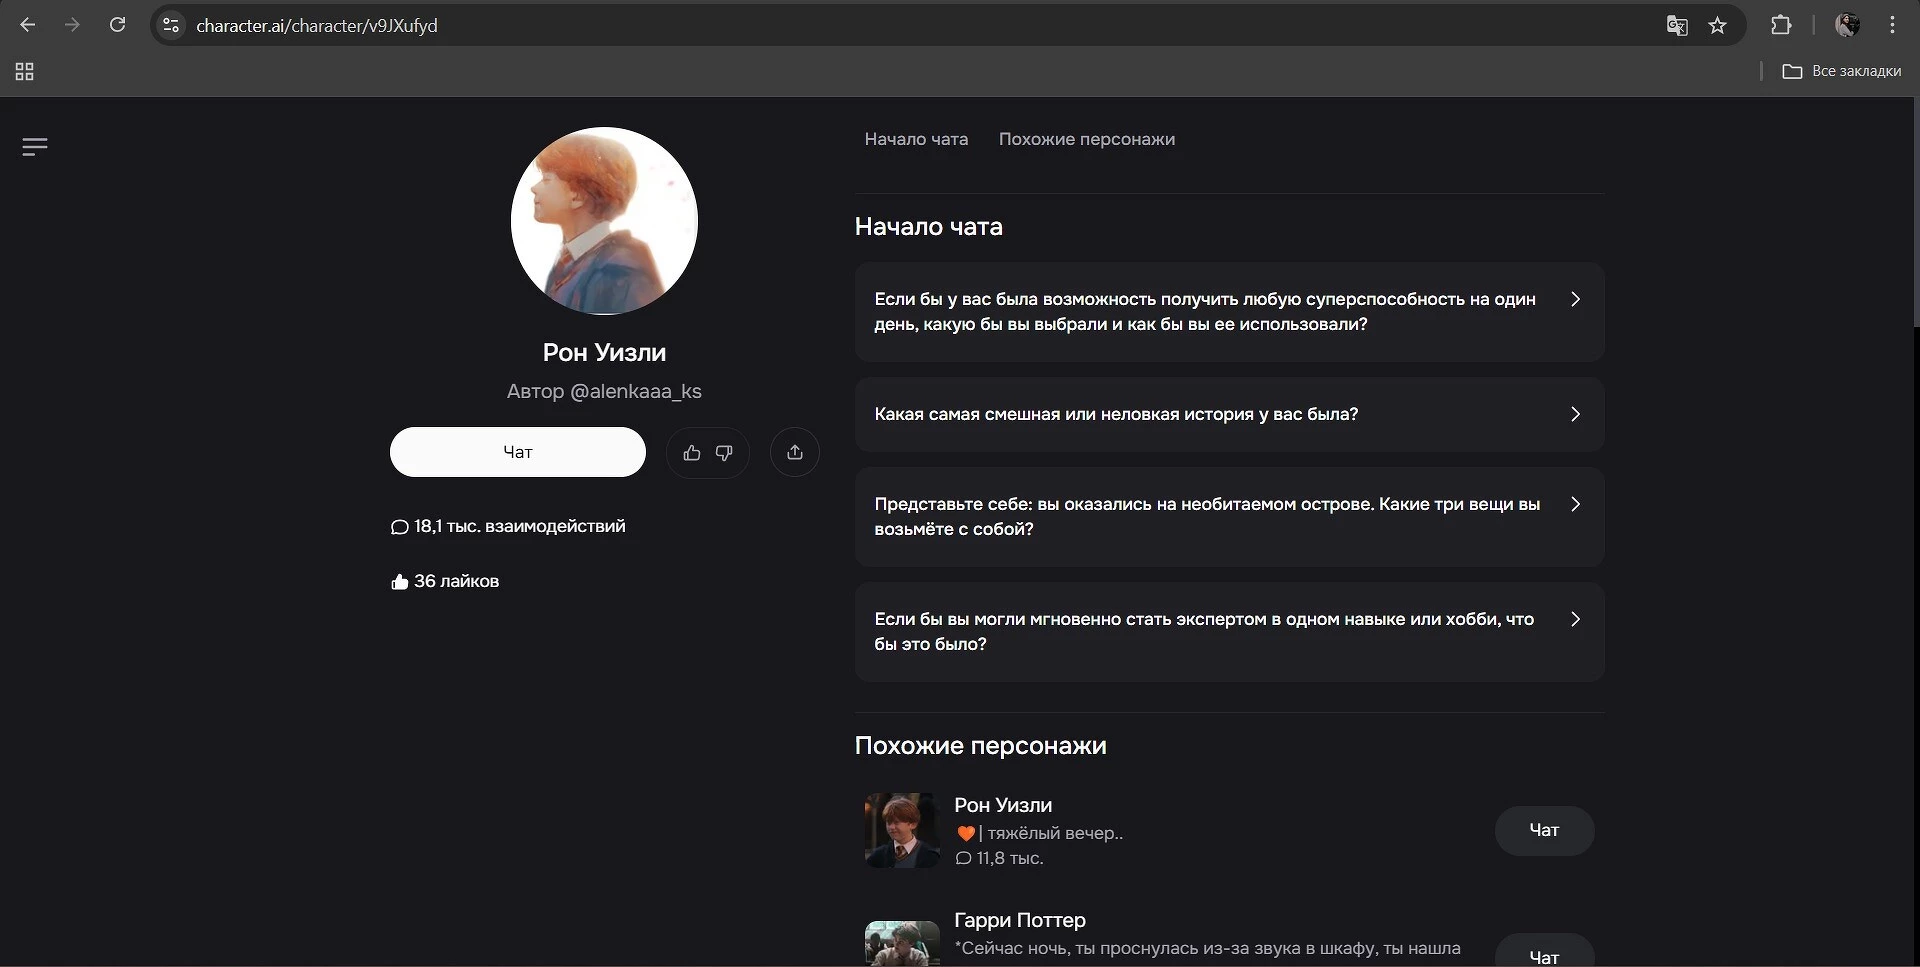Open the Google Translate page icon
Screen dimensions: 1920x967
pos(1677,26)
